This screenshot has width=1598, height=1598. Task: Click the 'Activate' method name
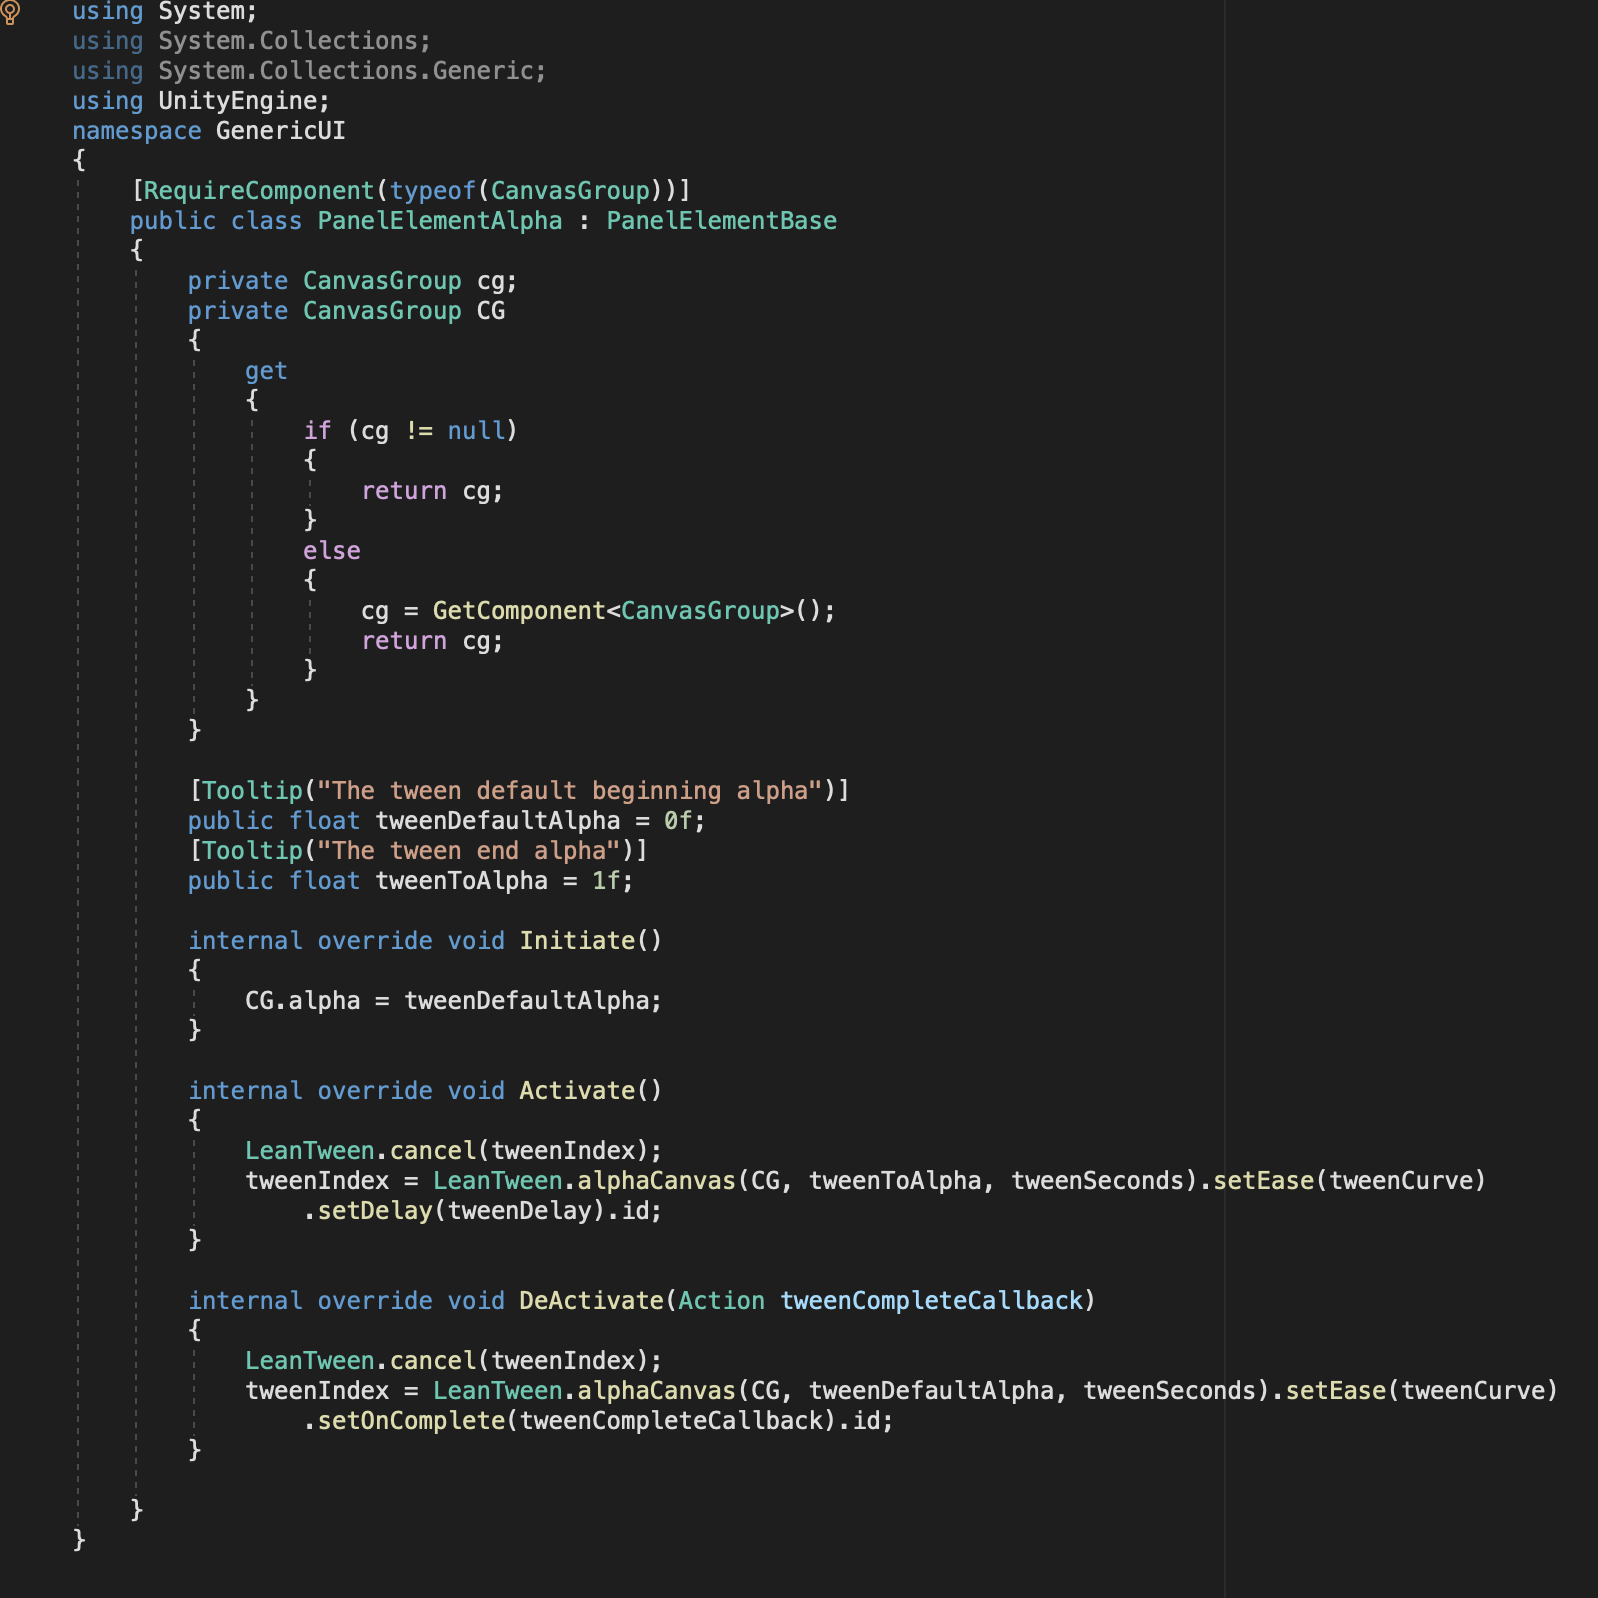pos(577,1091)
